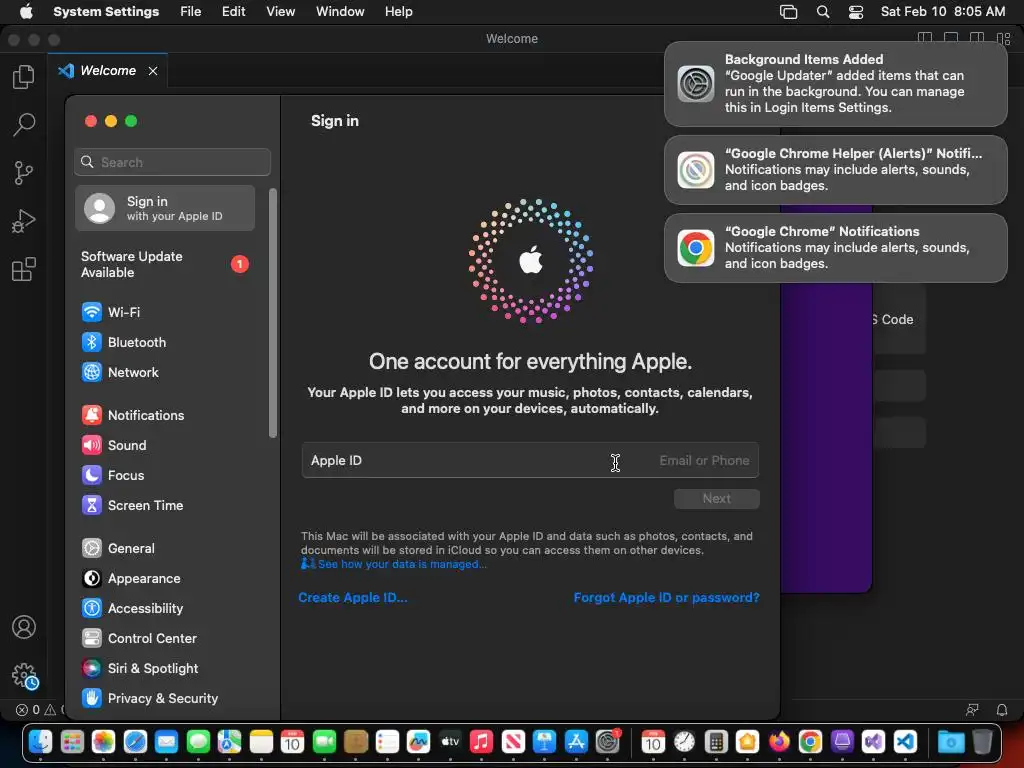This screenshot has width=1024, height=768.
Task: Open General settings
Action: coord(165,549)
